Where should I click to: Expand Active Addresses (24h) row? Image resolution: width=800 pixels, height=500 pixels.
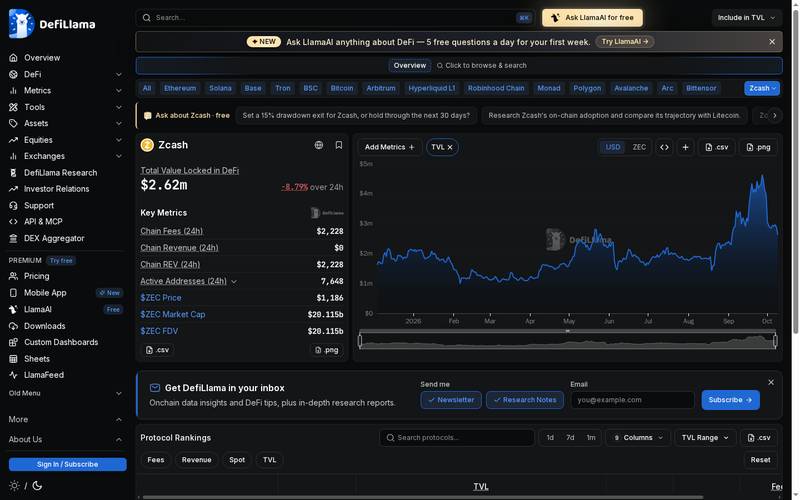coord(234,281)
